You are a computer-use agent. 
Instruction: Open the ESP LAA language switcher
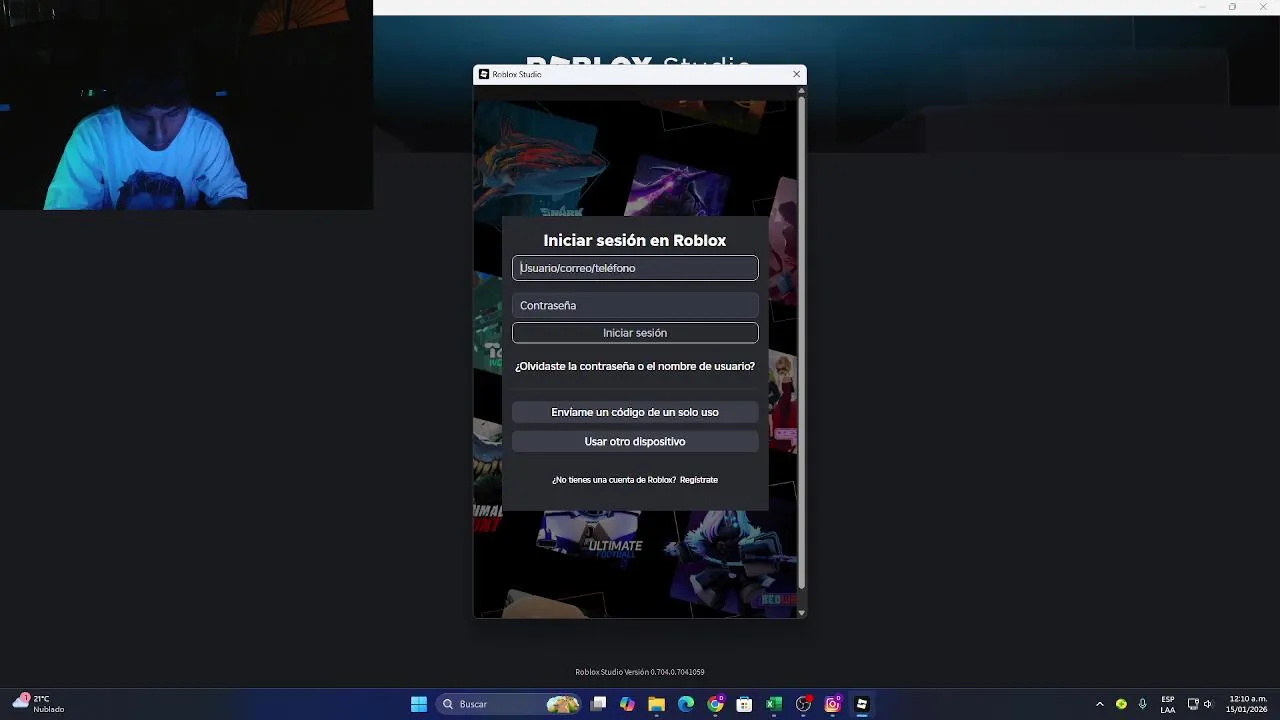pos(1168,704)
